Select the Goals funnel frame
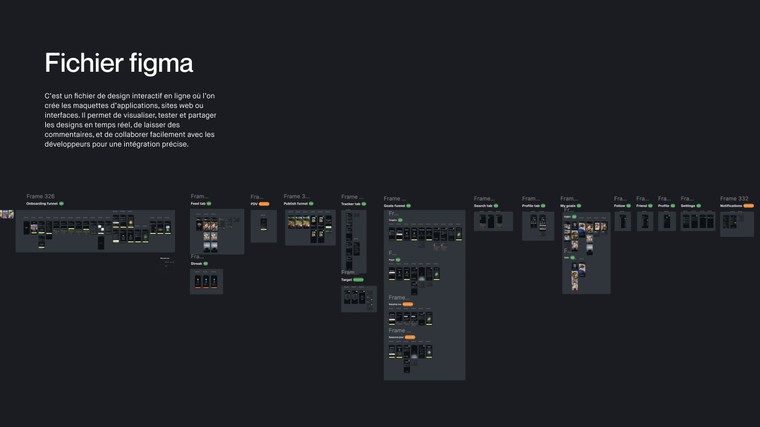Viewport: 760px width, 427px height. (x=424, y=295)
